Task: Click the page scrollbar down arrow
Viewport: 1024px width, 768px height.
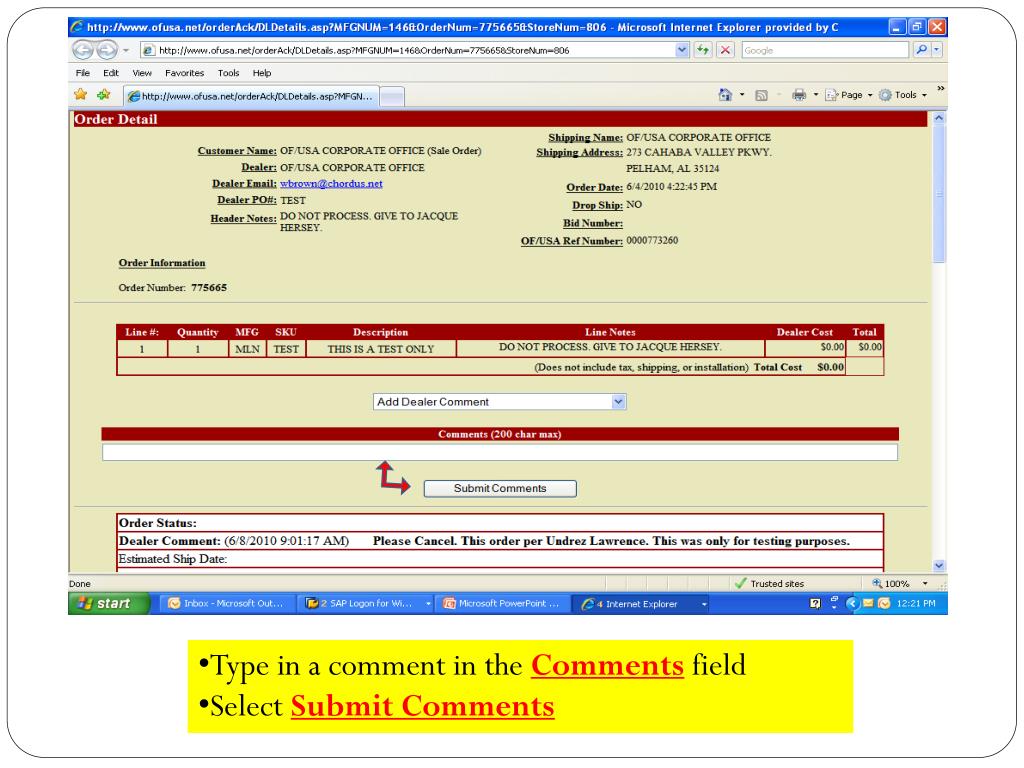Action: point(939,566)
